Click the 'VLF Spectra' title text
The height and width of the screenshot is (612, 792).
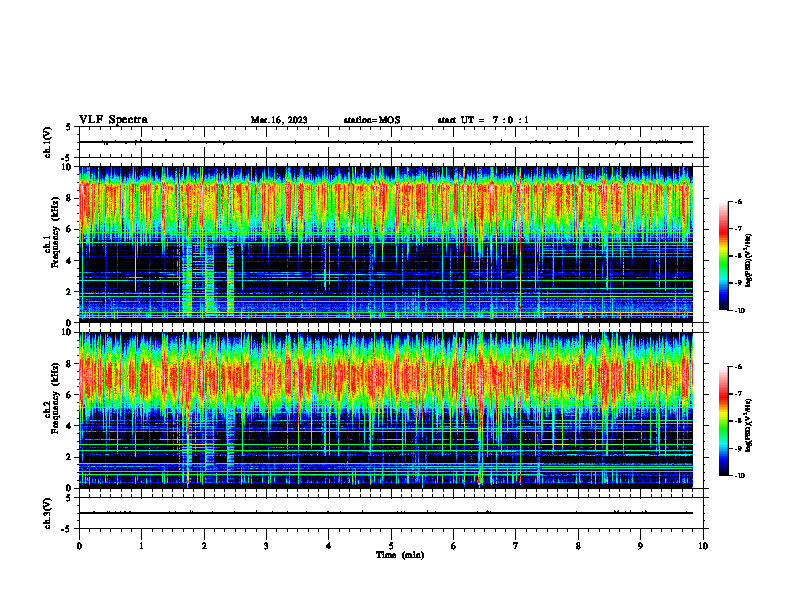point(113,120)
